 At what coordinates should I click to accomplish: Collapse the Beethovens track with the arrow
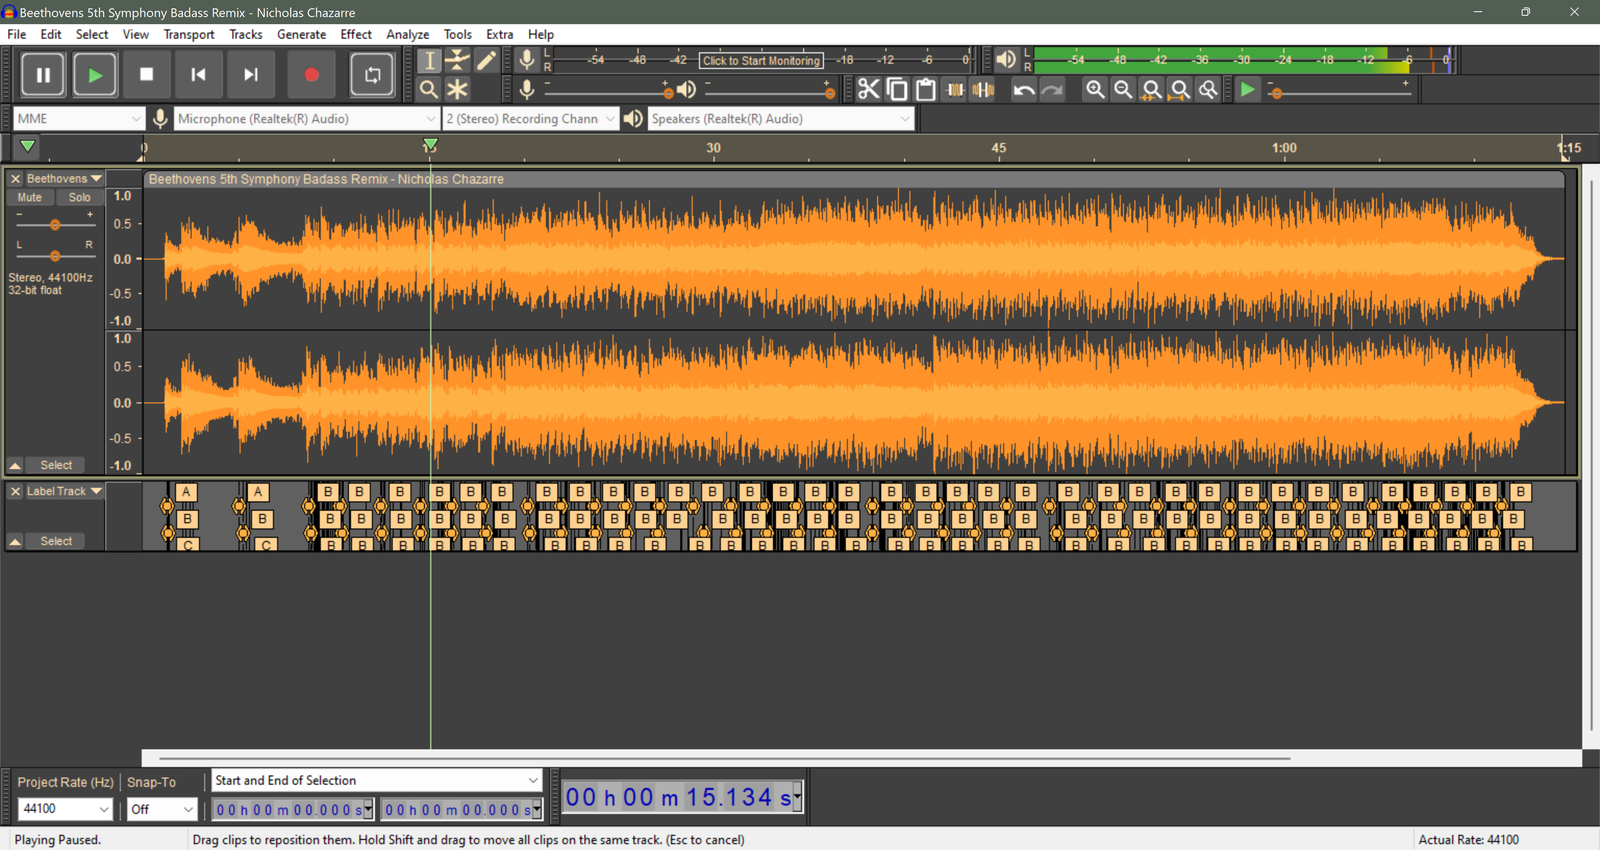tap(15, 466)
